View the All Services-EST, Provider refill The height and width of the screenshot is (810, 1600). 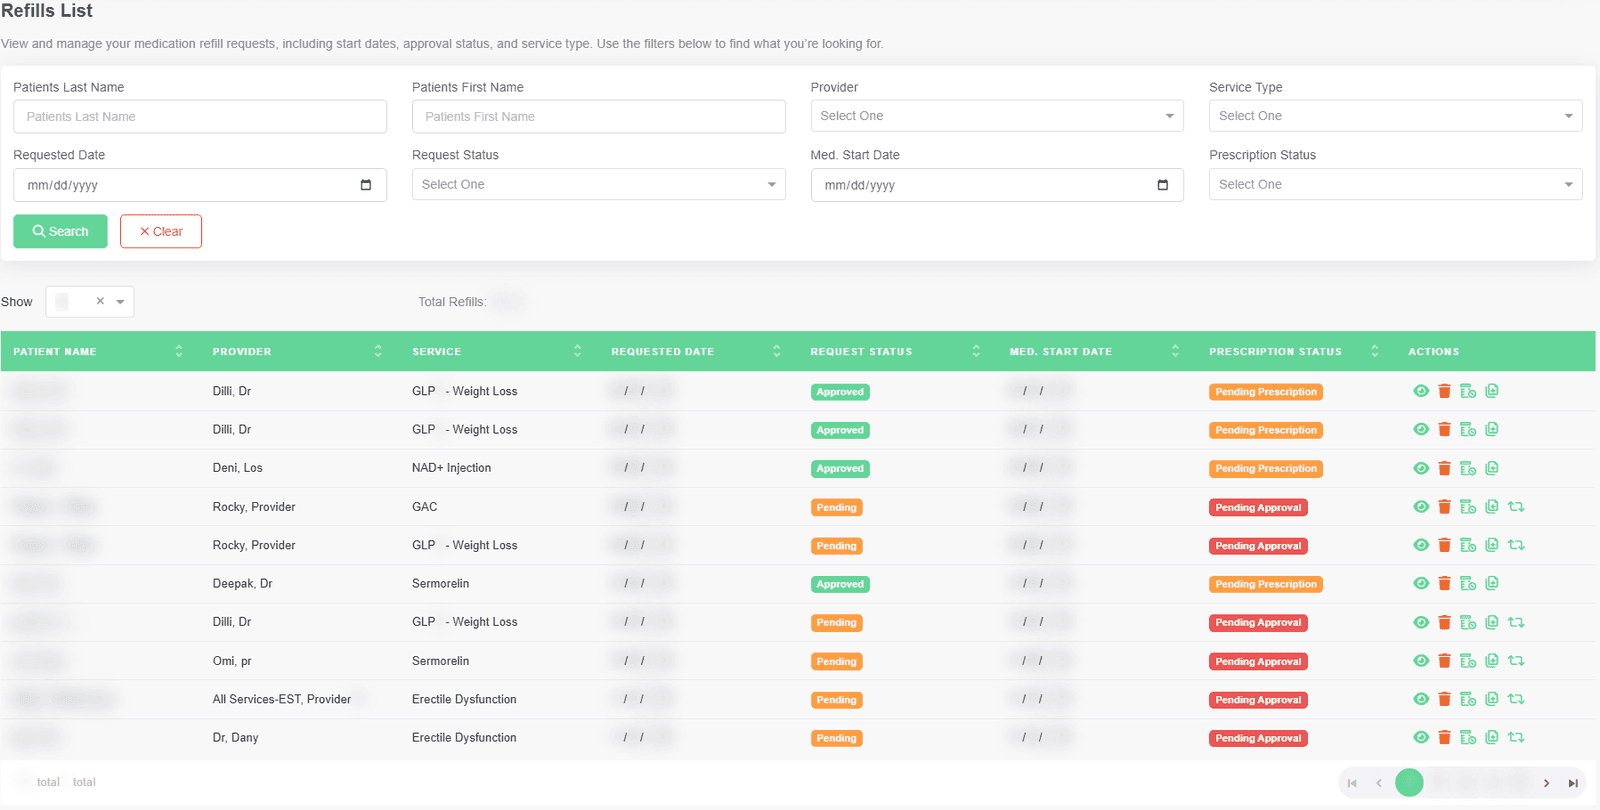tap(1420, 699)
